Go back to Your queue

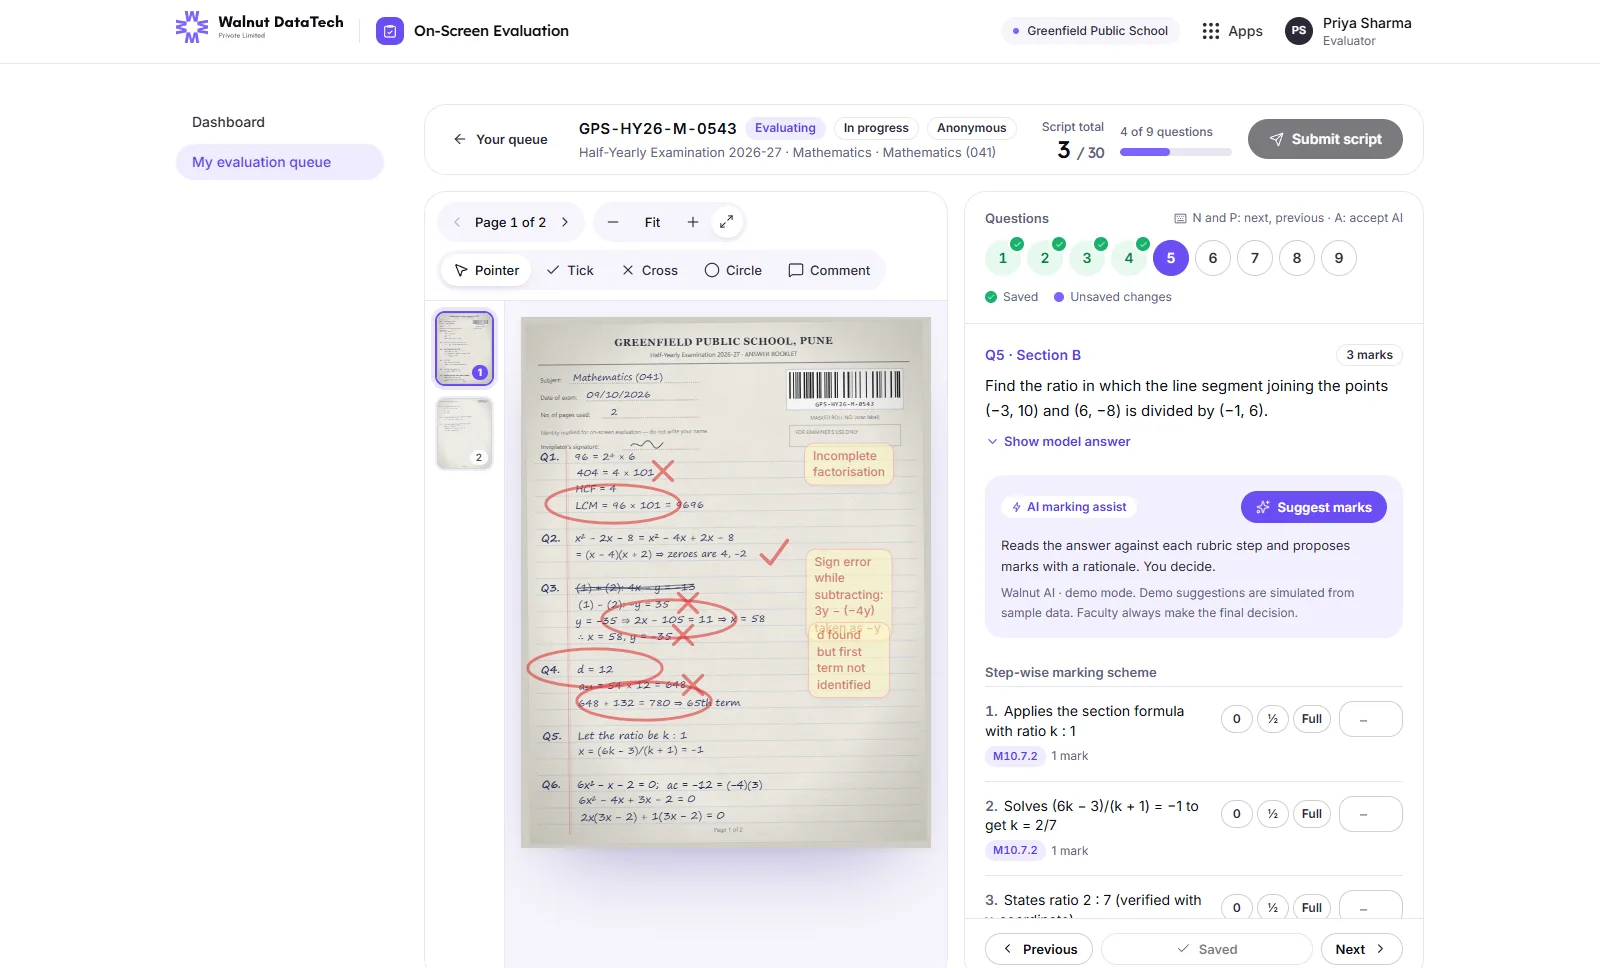[500, 139]
